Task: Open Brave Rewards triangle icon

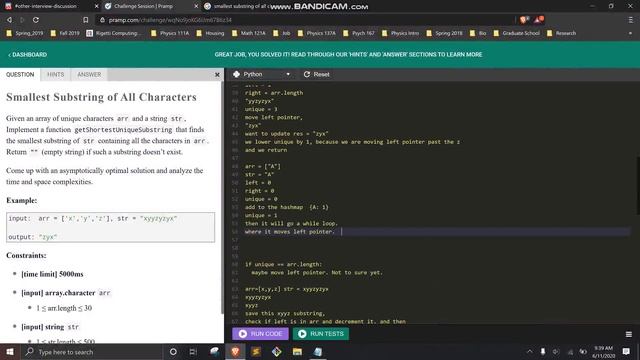Action: point(539,20)
